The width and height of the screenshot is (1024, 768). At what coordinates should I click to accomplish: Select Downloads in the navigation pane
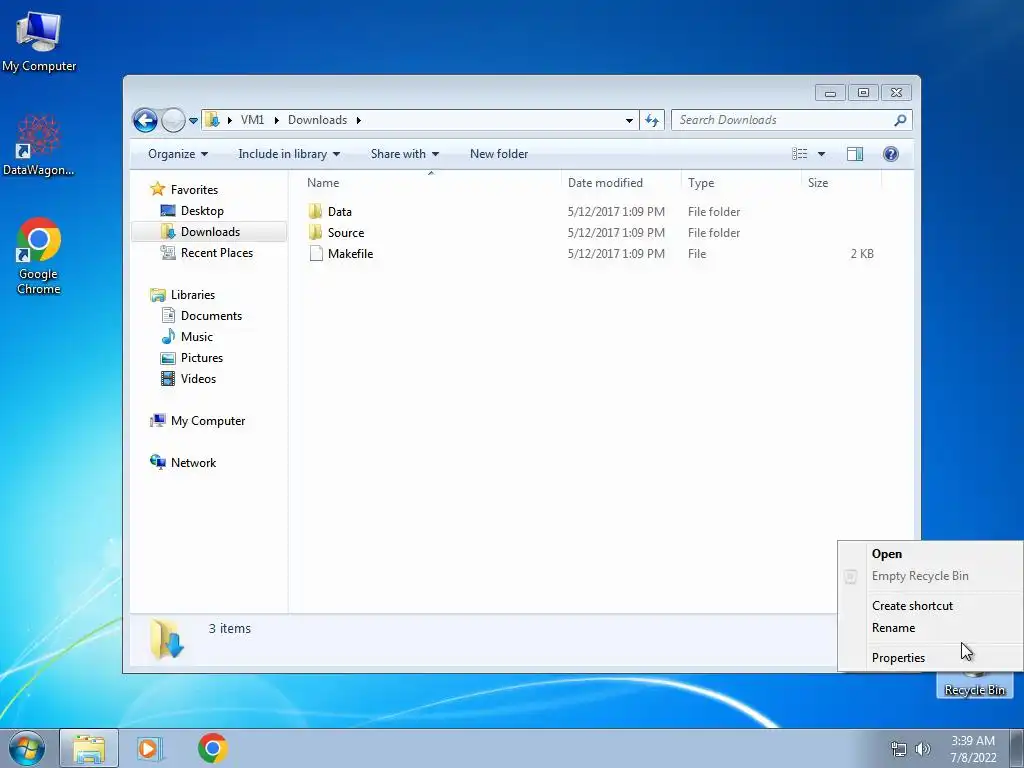(210, 232)
